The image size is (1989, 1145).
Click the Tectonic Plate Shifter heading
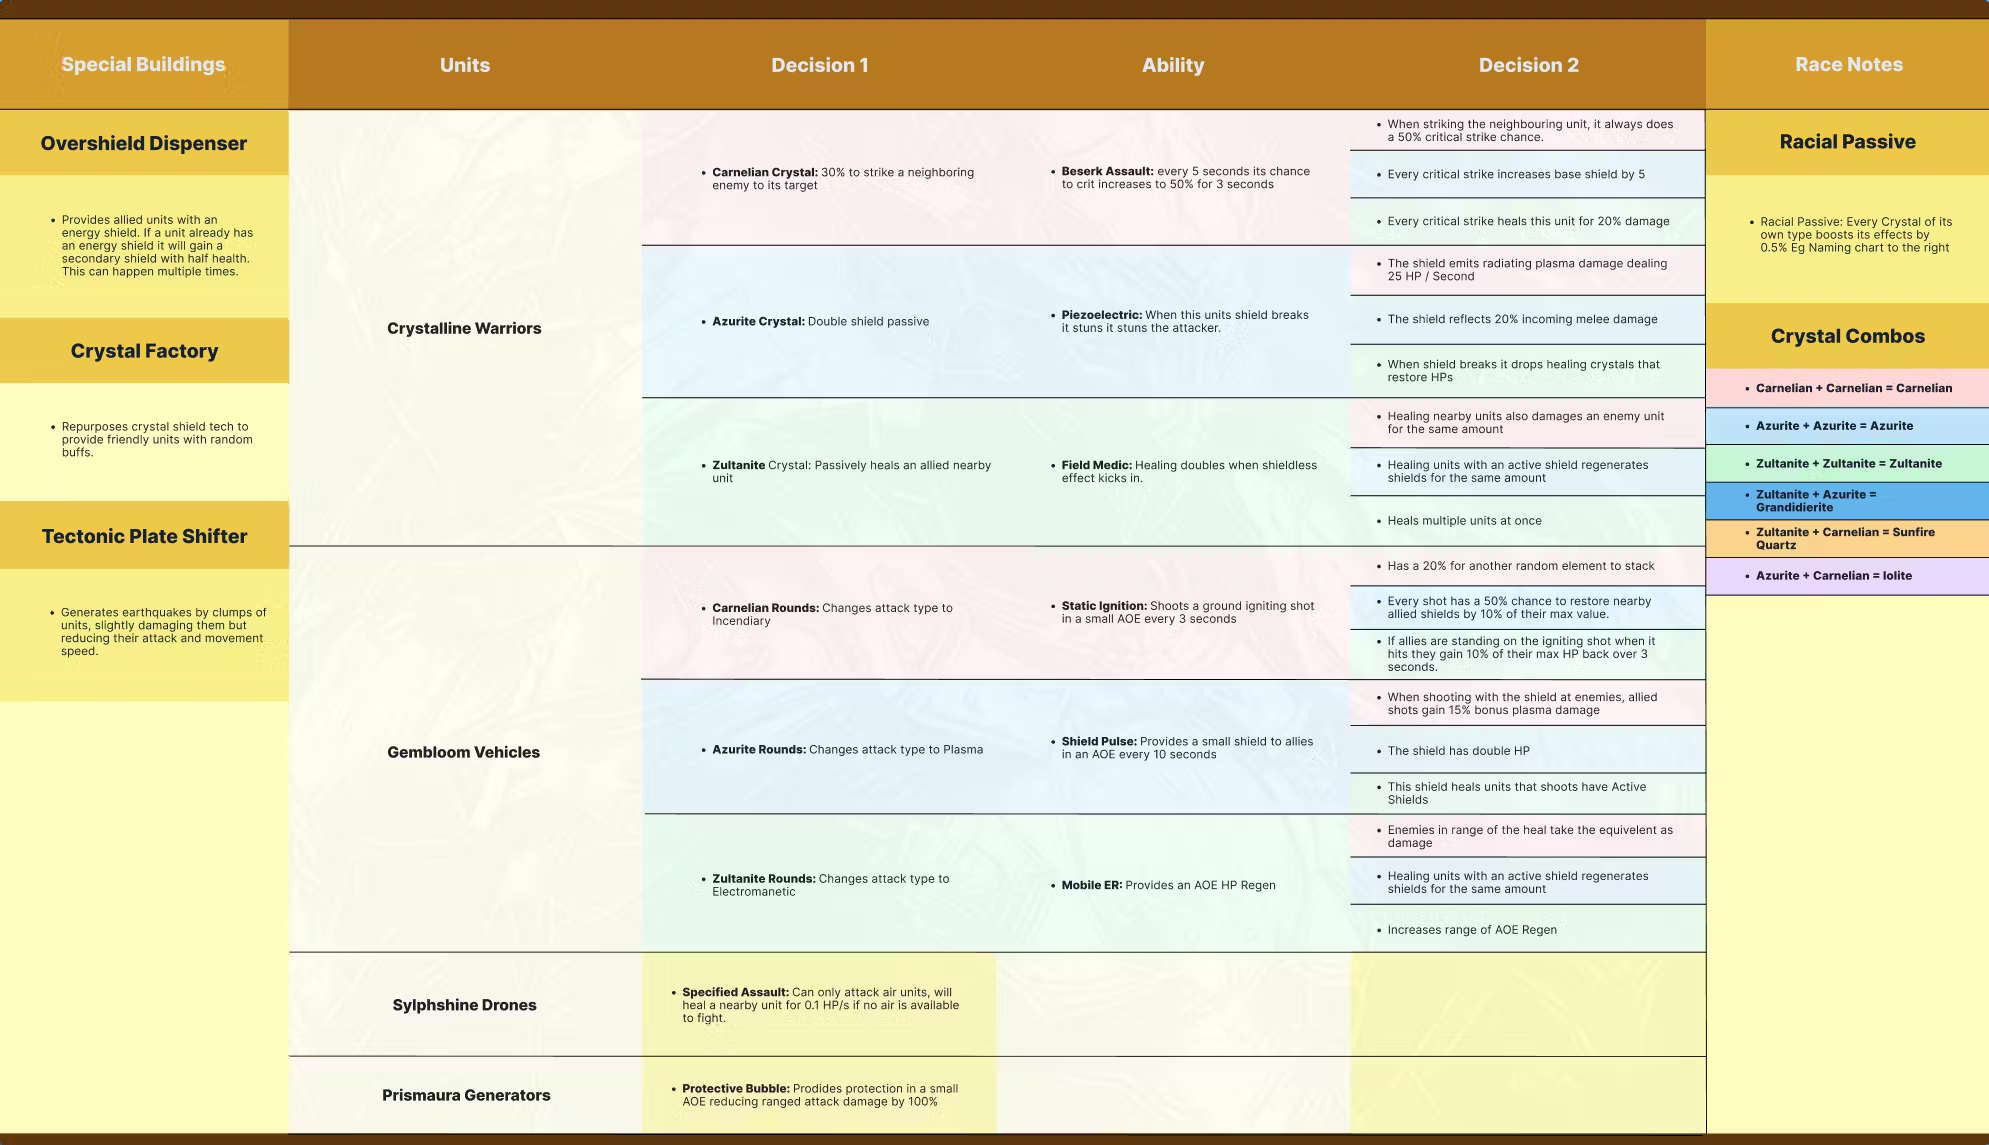144,536
